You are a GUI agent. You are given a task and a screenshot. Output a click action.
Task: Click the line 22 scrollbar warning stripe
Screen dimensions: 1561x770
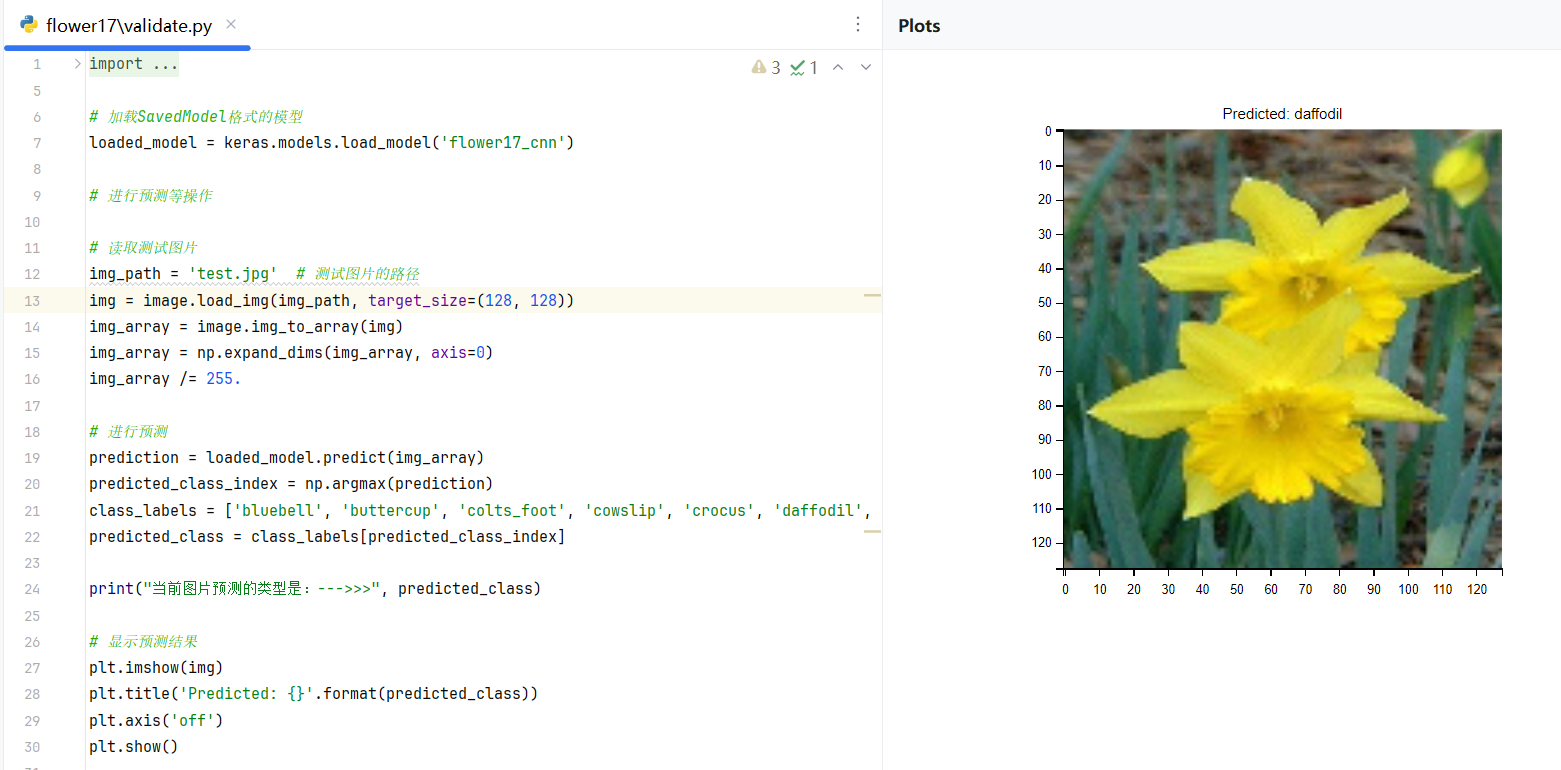point(872,532)
